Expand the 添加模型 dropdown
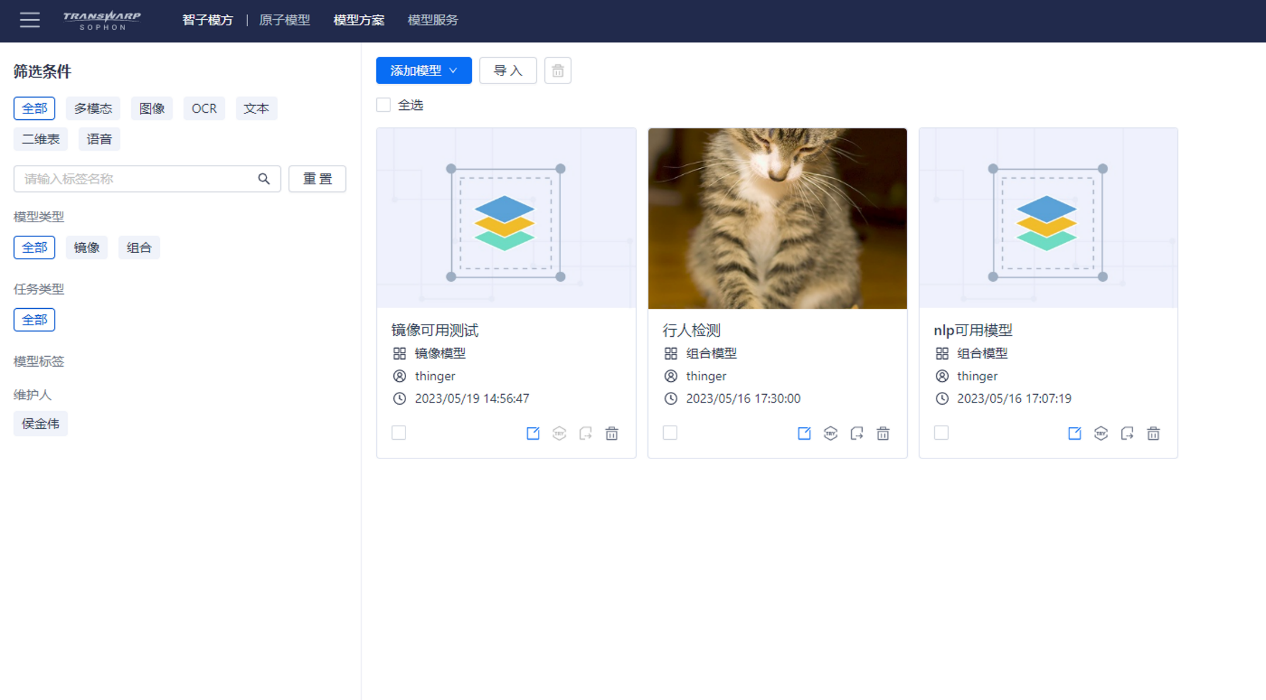This screenshot has height=700, width=1266. click(424, 71)
